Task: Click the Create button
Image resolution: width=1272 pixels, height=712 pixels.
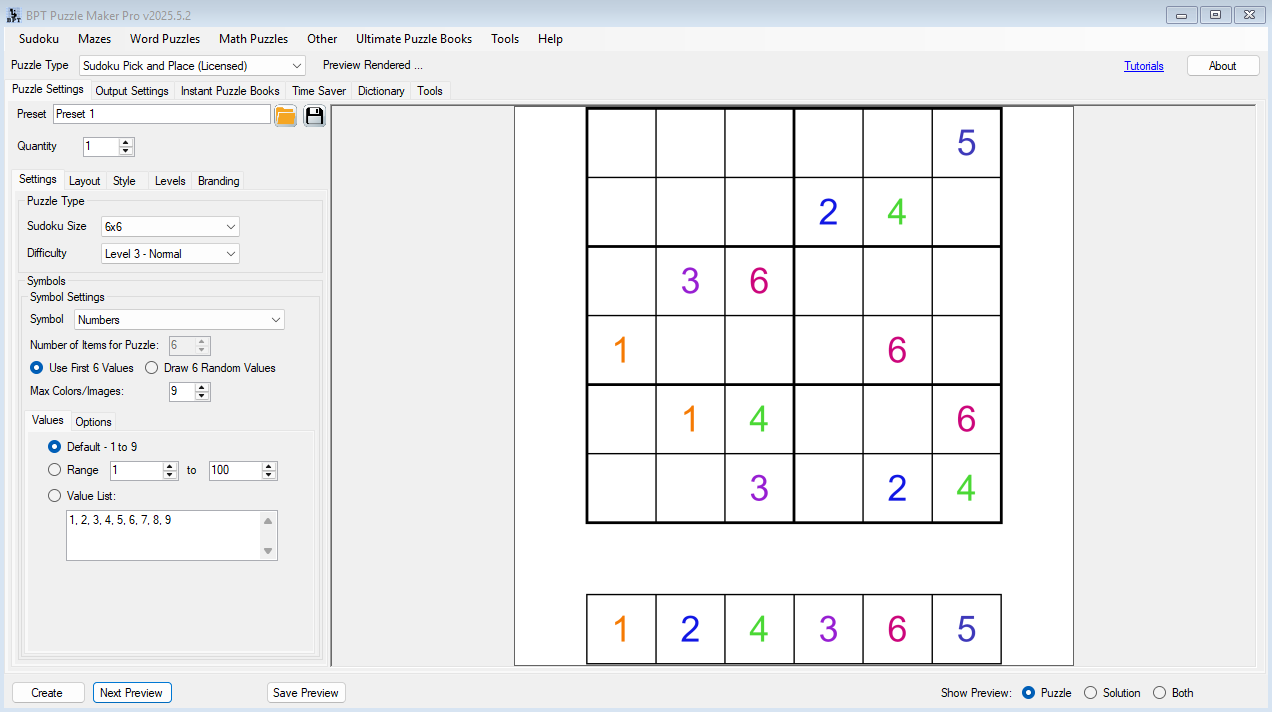Action: [x=47, y=692]
